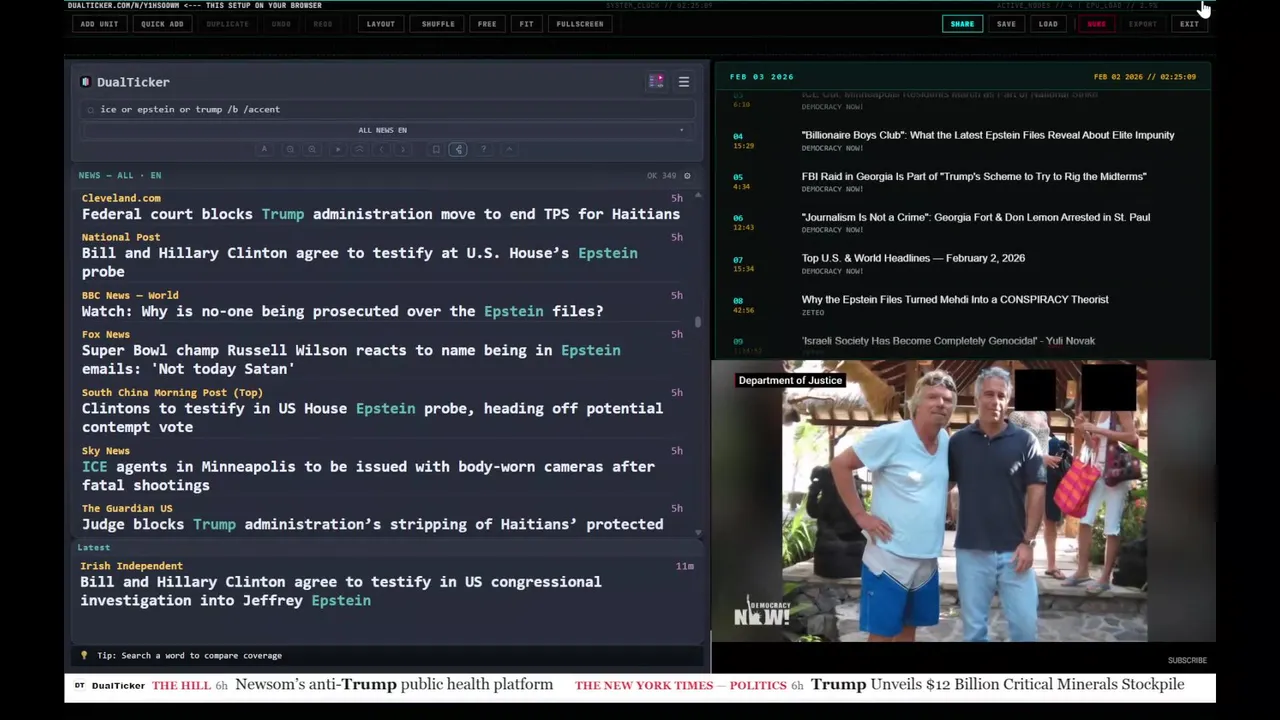Open the LAYOUT menu

(x=380, y=24)
